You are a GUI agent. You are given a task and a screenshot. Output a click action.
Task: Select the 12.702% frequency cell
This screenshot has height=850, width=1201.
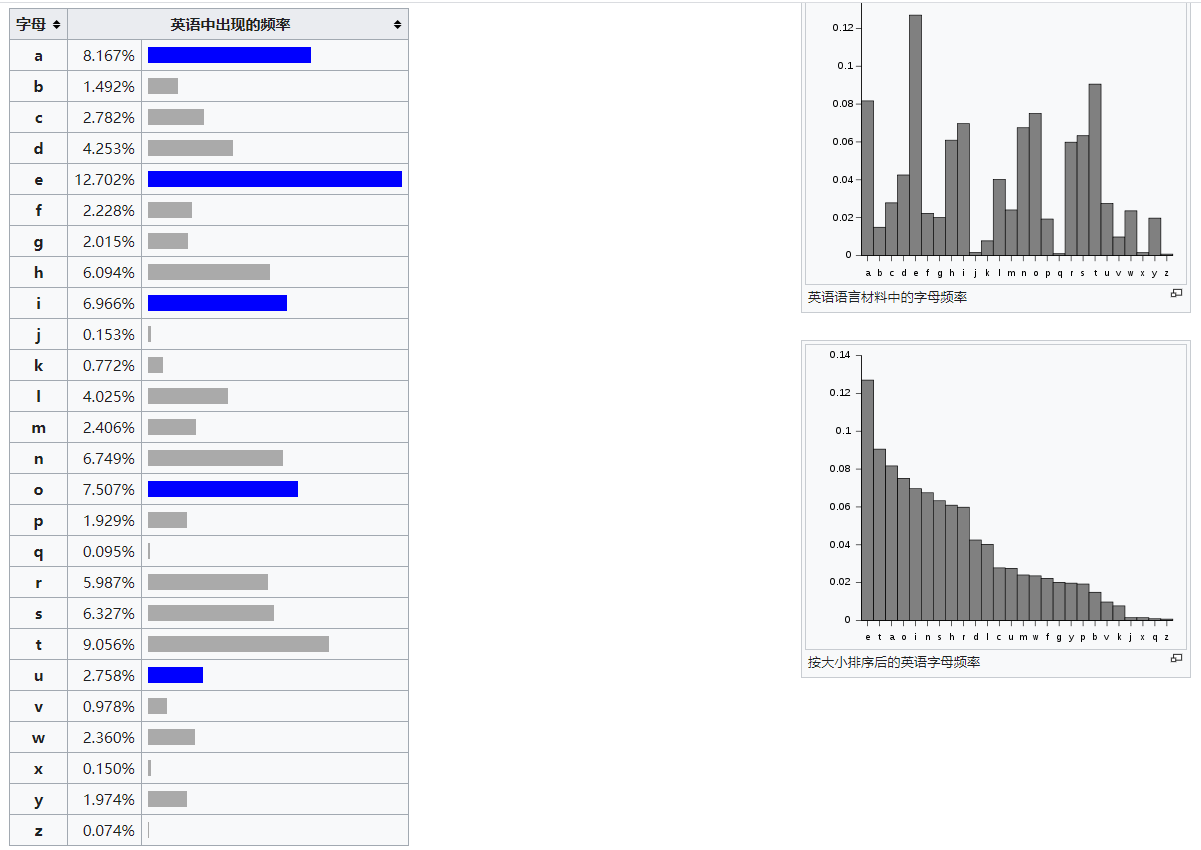click(x=104, y=180)
